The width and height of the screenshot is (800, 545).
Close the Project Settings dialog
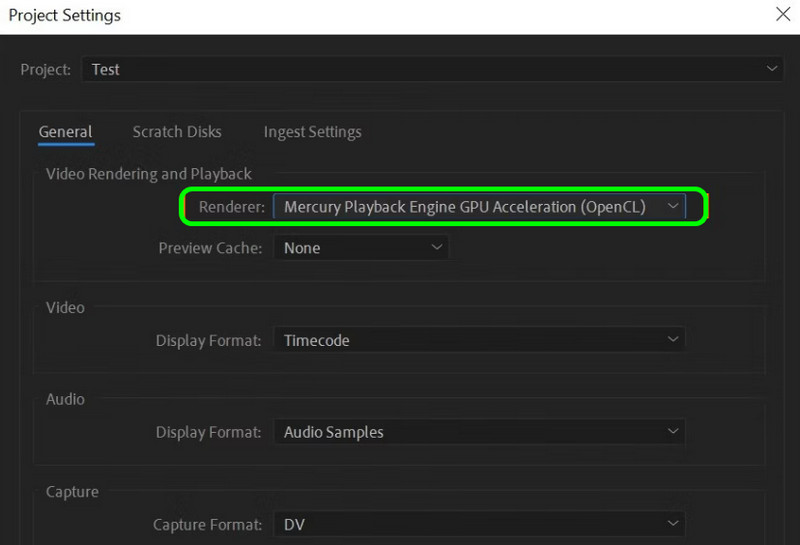(782, 15)
